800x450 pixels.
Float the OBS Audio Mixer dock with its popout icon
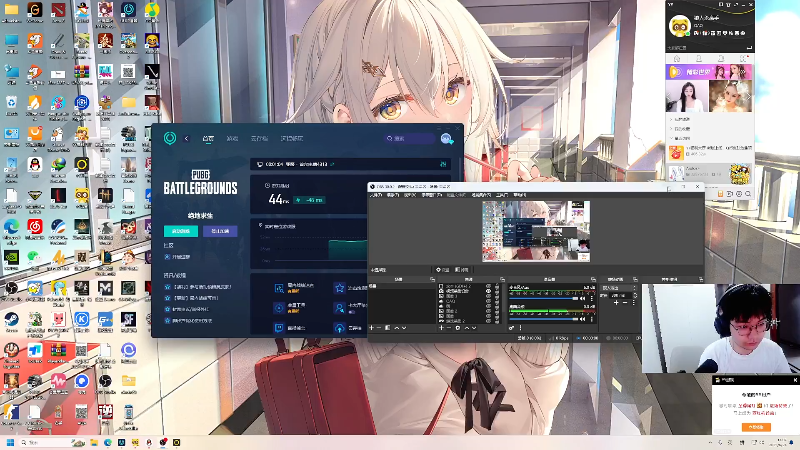[x=593, y=280]
